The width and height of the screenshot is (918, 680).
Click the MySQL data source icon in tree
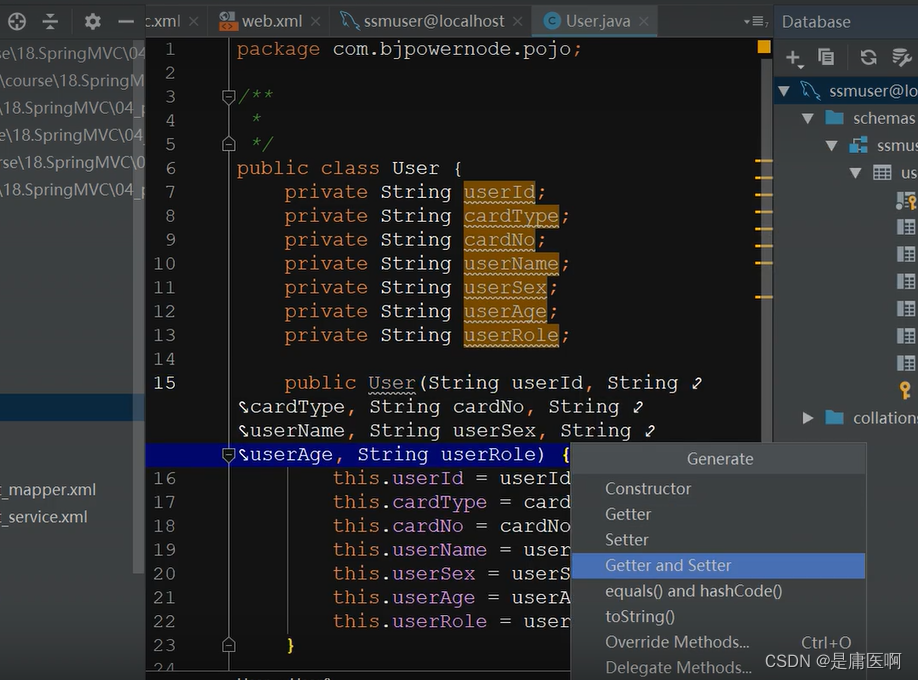pos(811,91)
